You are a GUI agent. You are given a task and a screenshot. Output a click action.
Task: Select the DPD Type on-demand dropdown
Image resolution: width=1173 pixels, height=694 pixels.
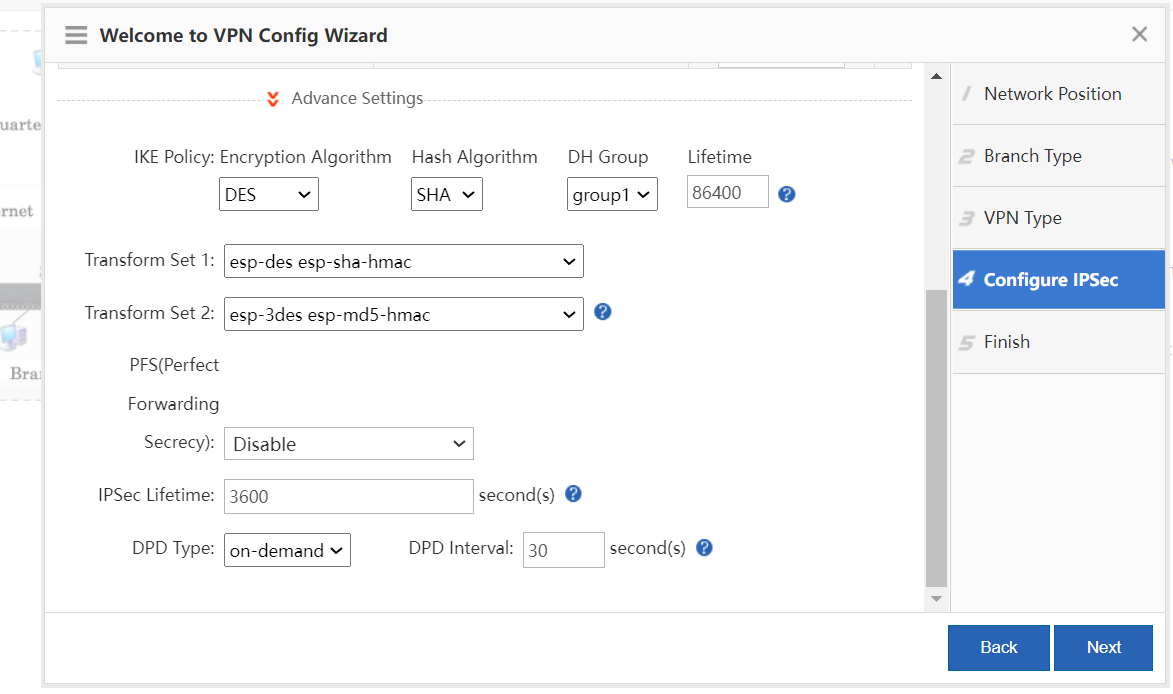287,550
